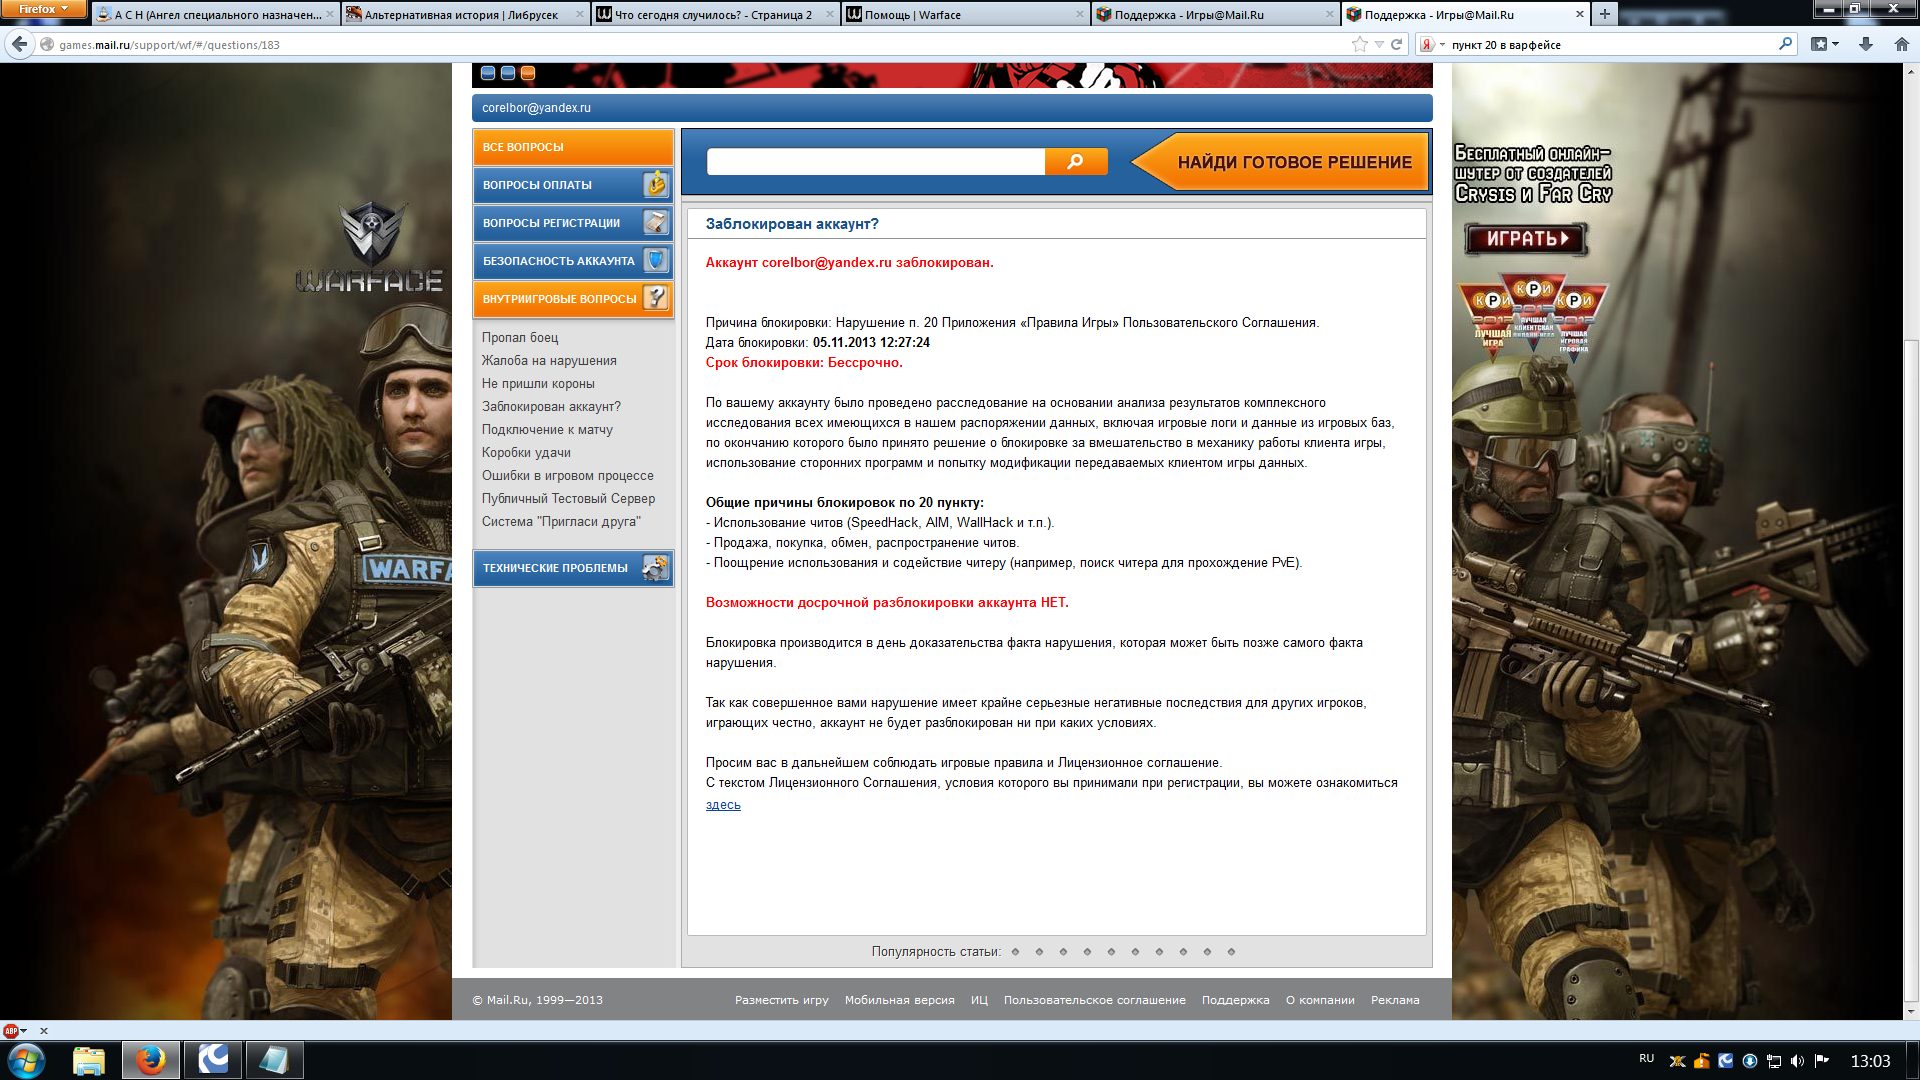Open the 'Подключение к матчу' question
This screenshot has width=1920, height=1080.
[547, 430]
